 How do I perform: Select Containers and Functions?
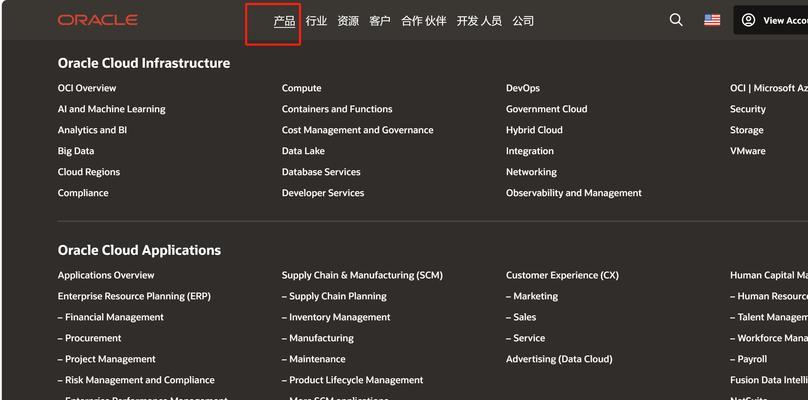point(337,109)
